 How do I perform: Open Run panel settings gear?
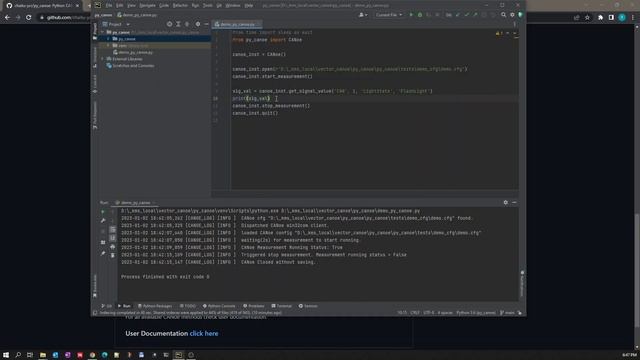pos(506,202)
